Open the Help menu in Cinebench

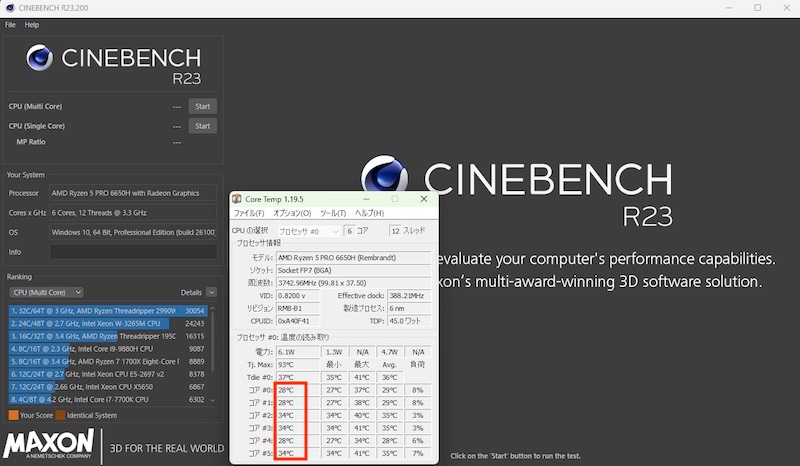pos(32,24)
